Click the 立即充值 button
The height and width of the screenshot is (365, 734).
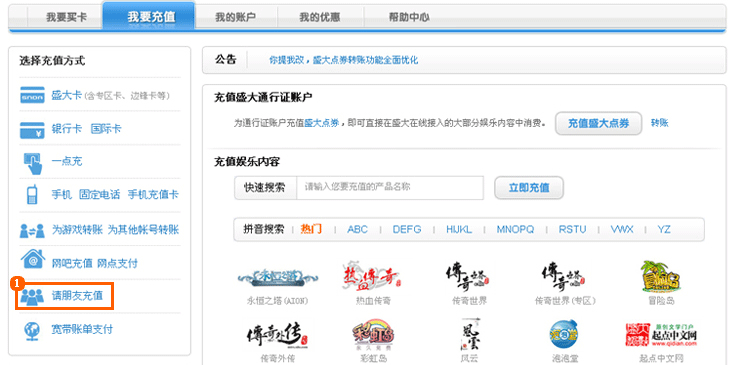point(529,188)
